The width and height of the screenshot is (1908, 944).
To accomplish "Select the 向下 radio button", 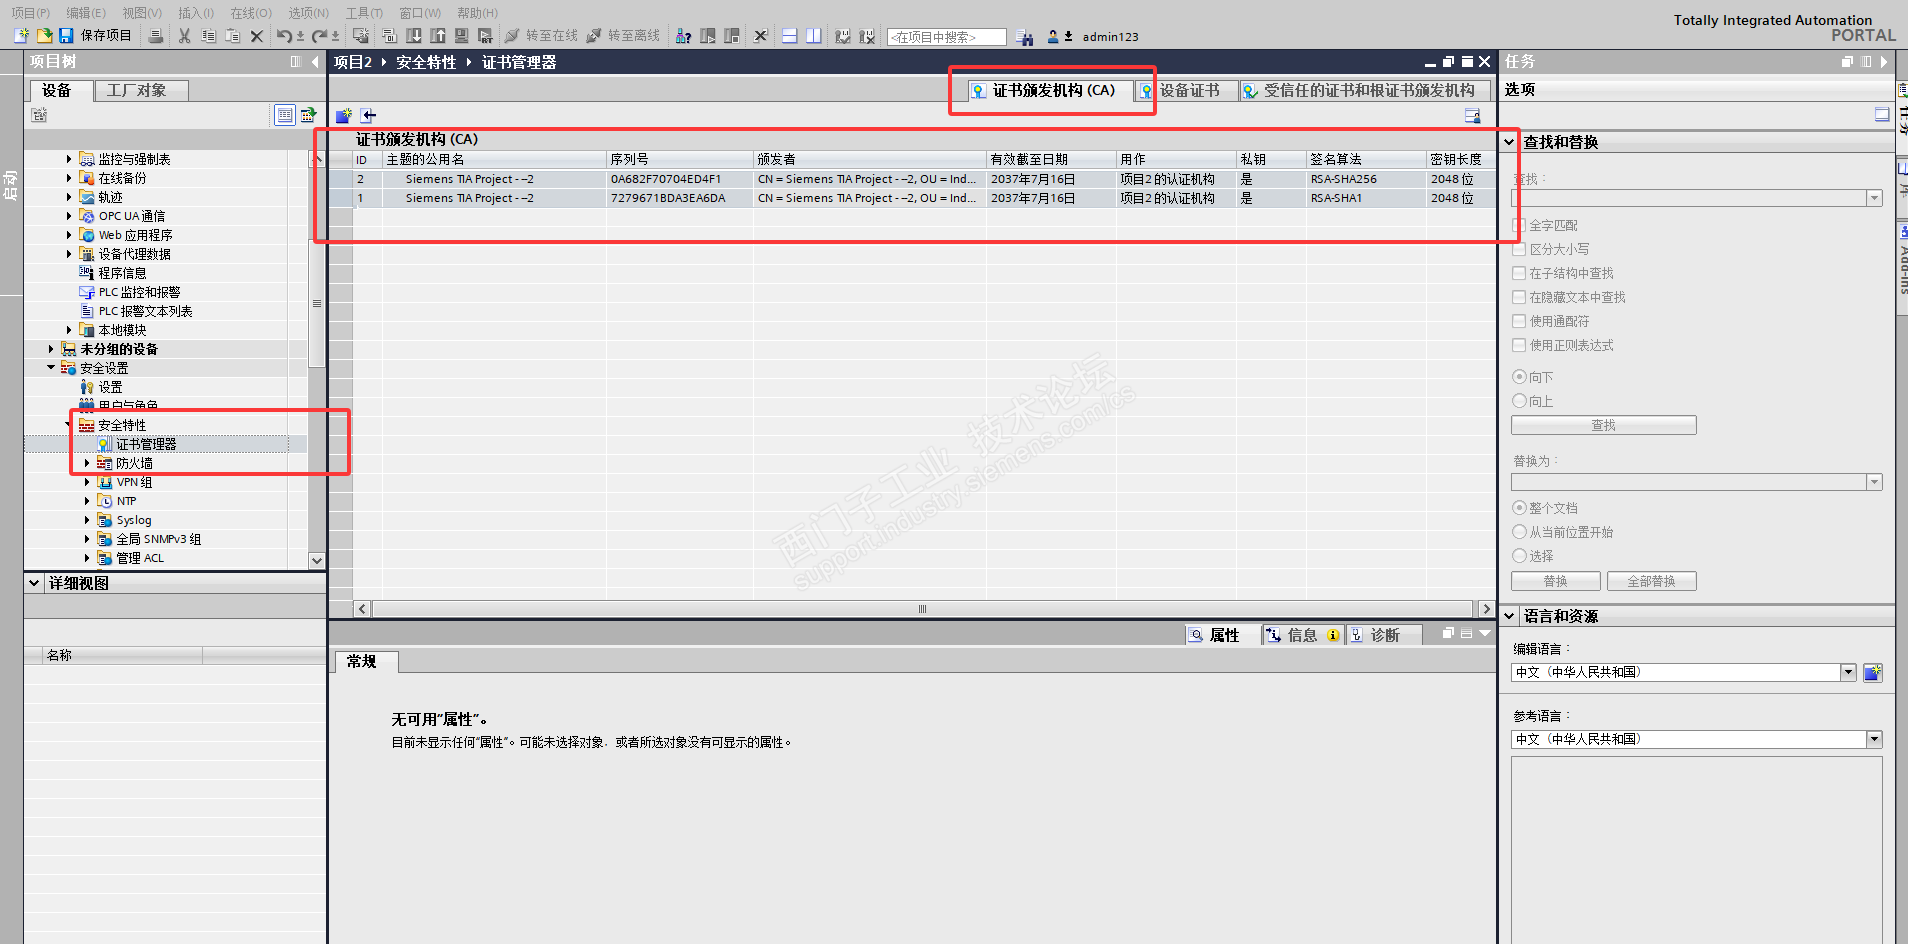I will pyautogui.click(x=1520, y=377).
